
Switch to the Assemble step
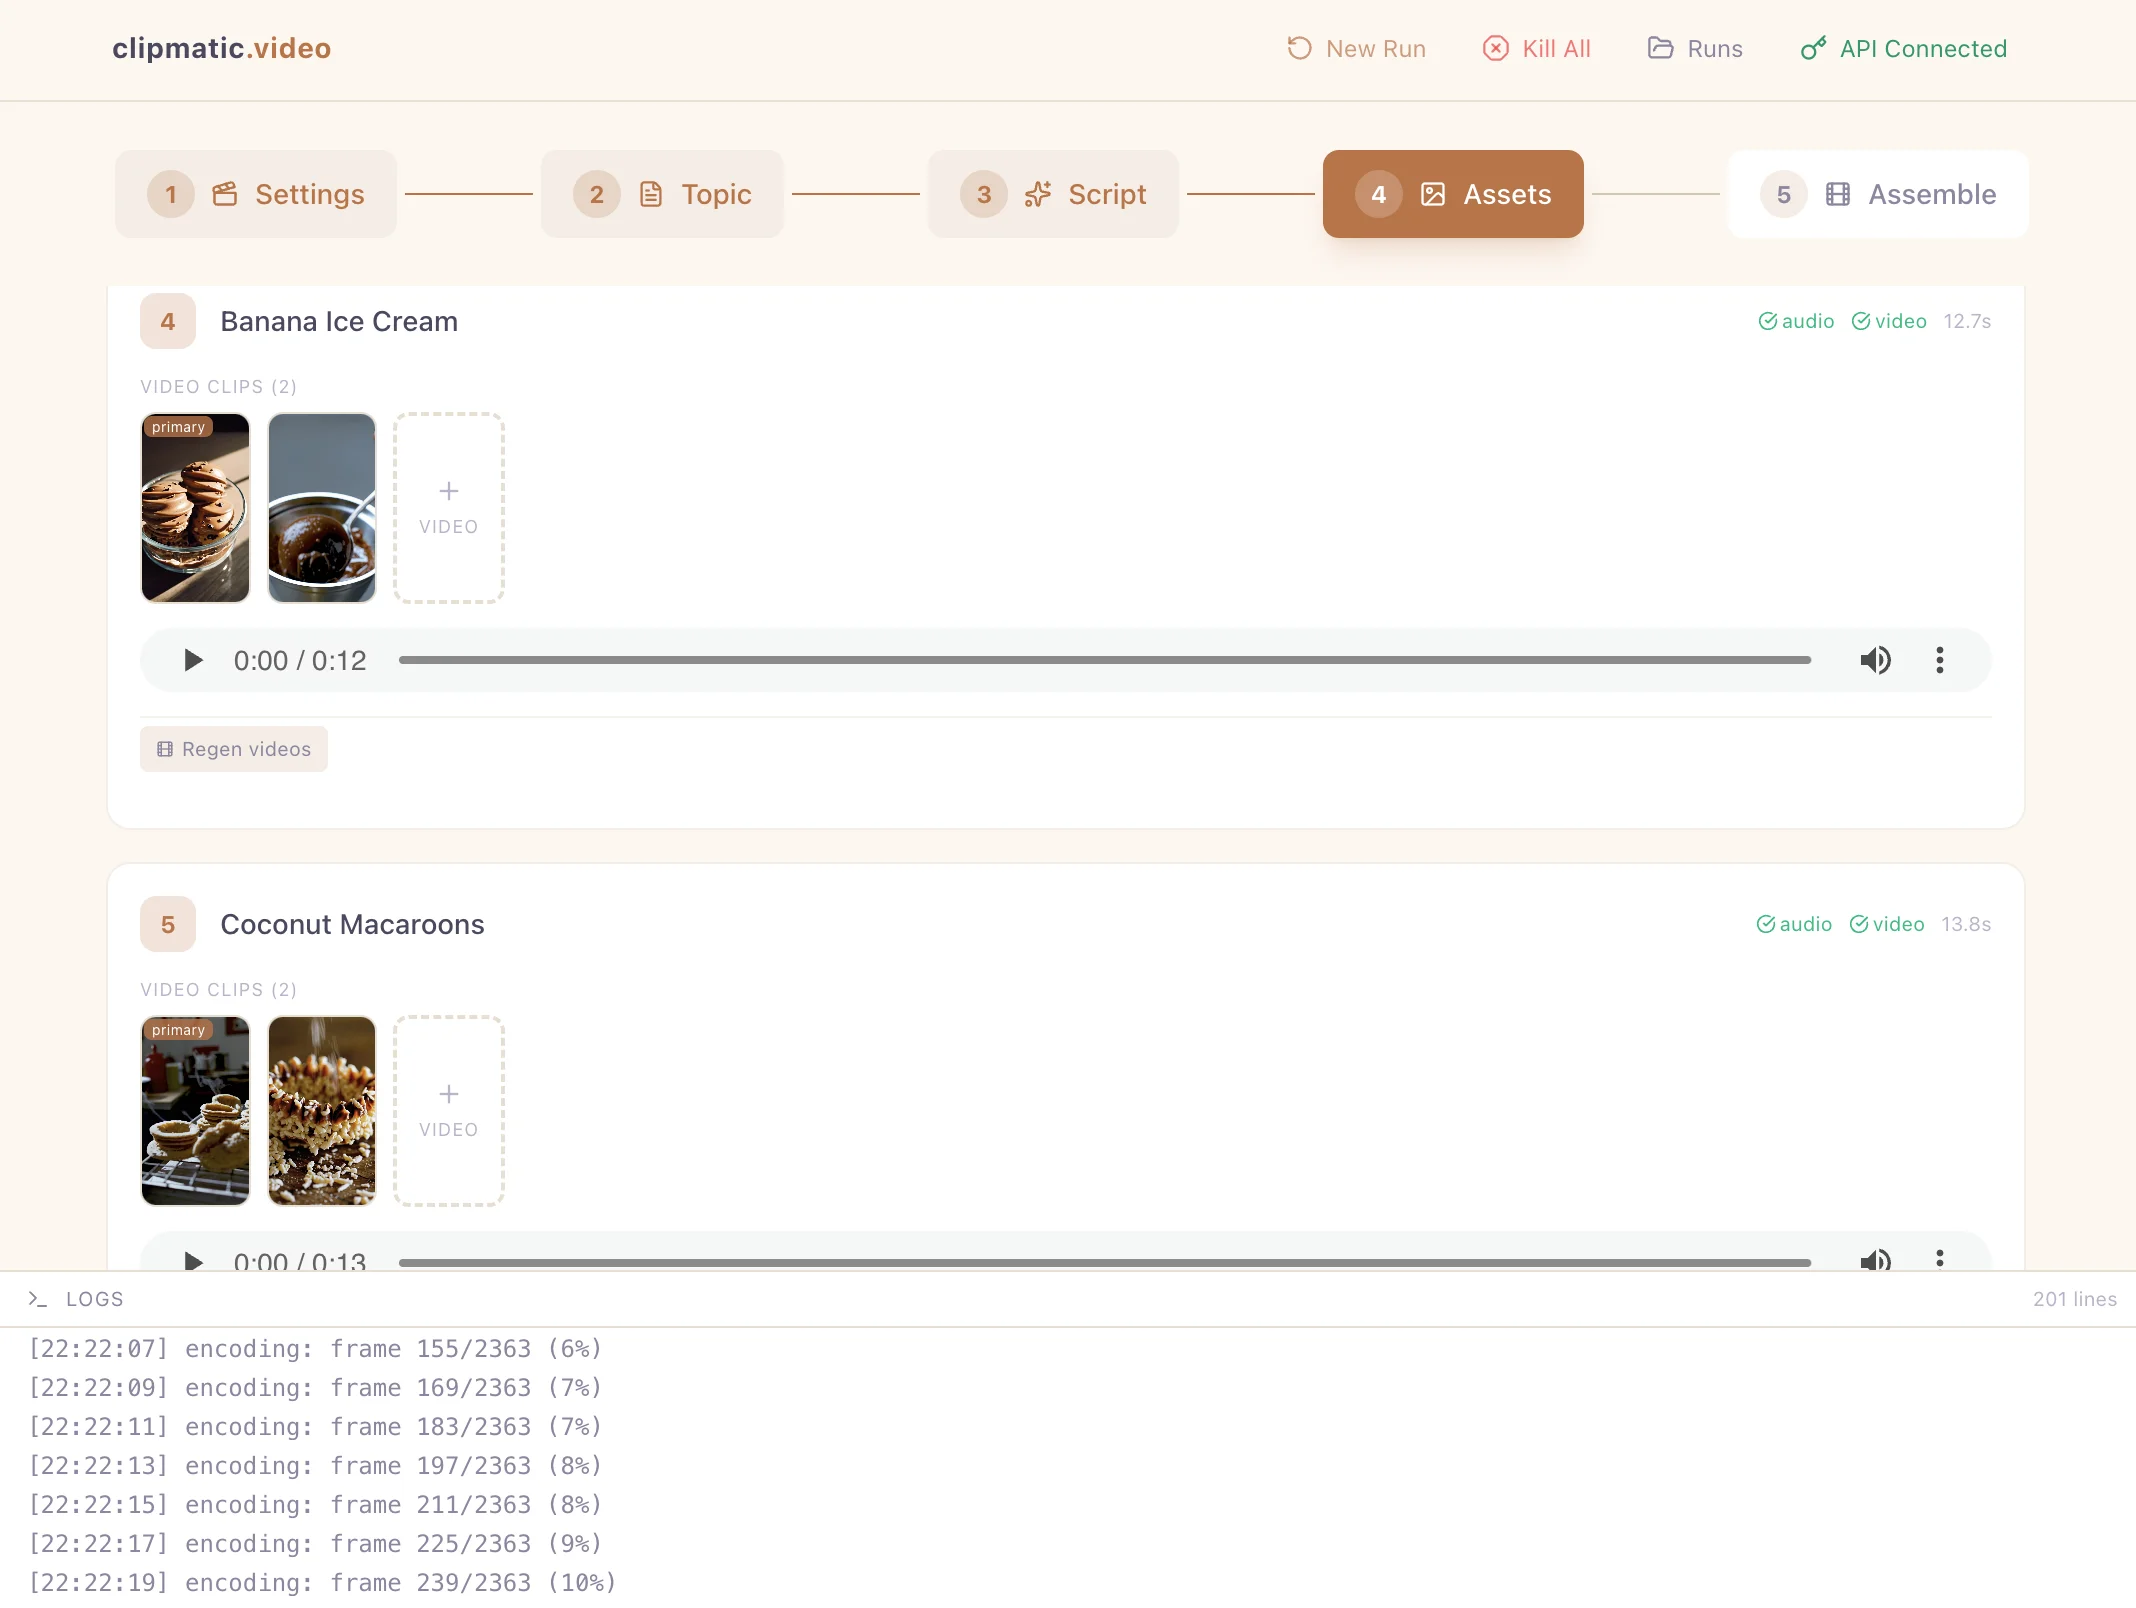click(1877, 194)
